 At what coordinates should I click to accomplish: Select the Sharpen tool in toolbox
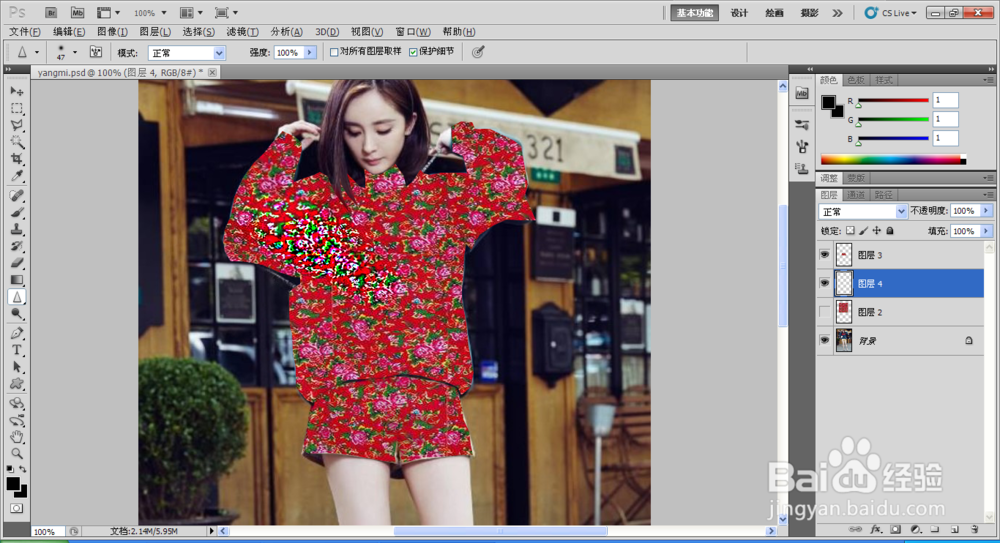point(17,297)
